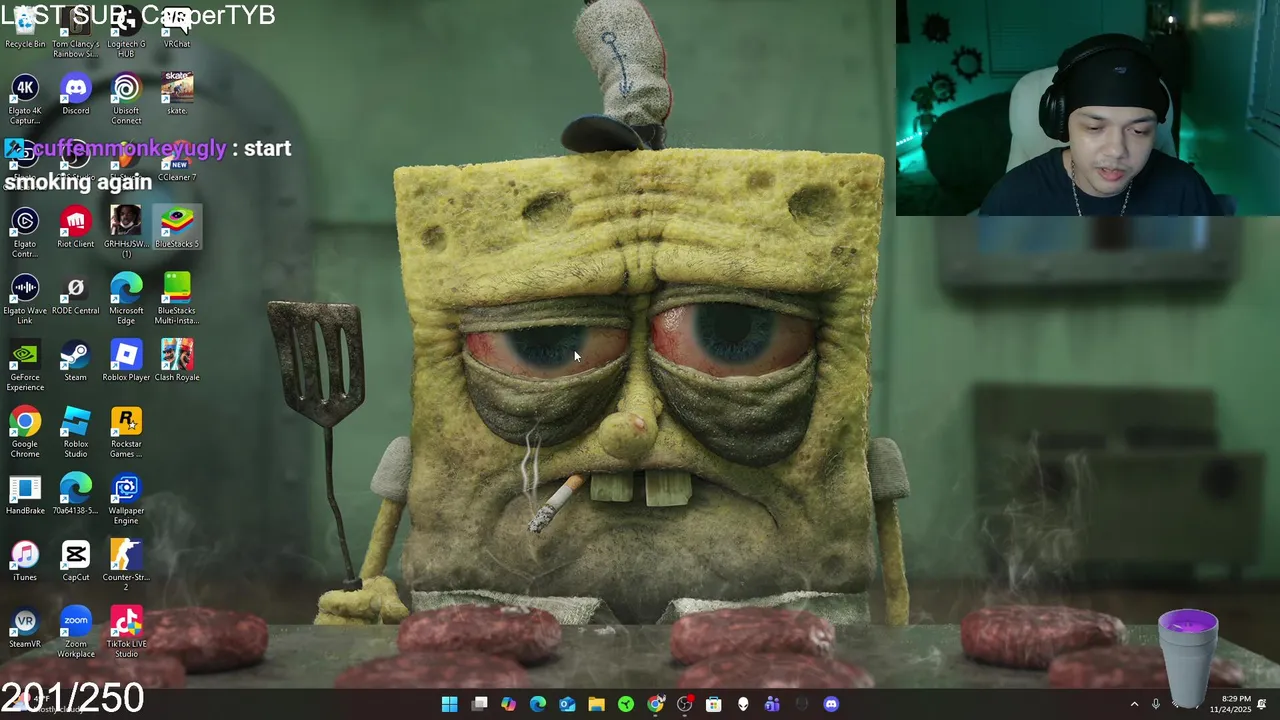This screenshot has width=1280, height=720.
Task: Launch Copilot from the taskbar
Action: coord(509,704)
